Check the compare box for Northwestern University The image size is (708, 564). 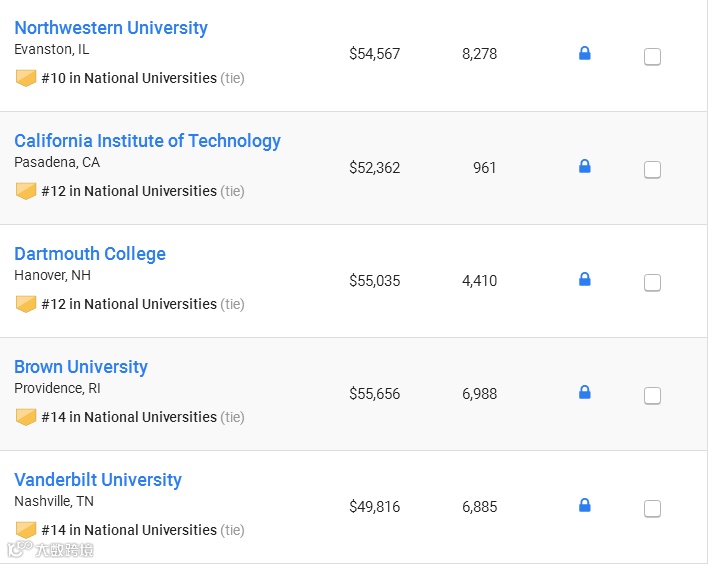(x=652, y=57)
